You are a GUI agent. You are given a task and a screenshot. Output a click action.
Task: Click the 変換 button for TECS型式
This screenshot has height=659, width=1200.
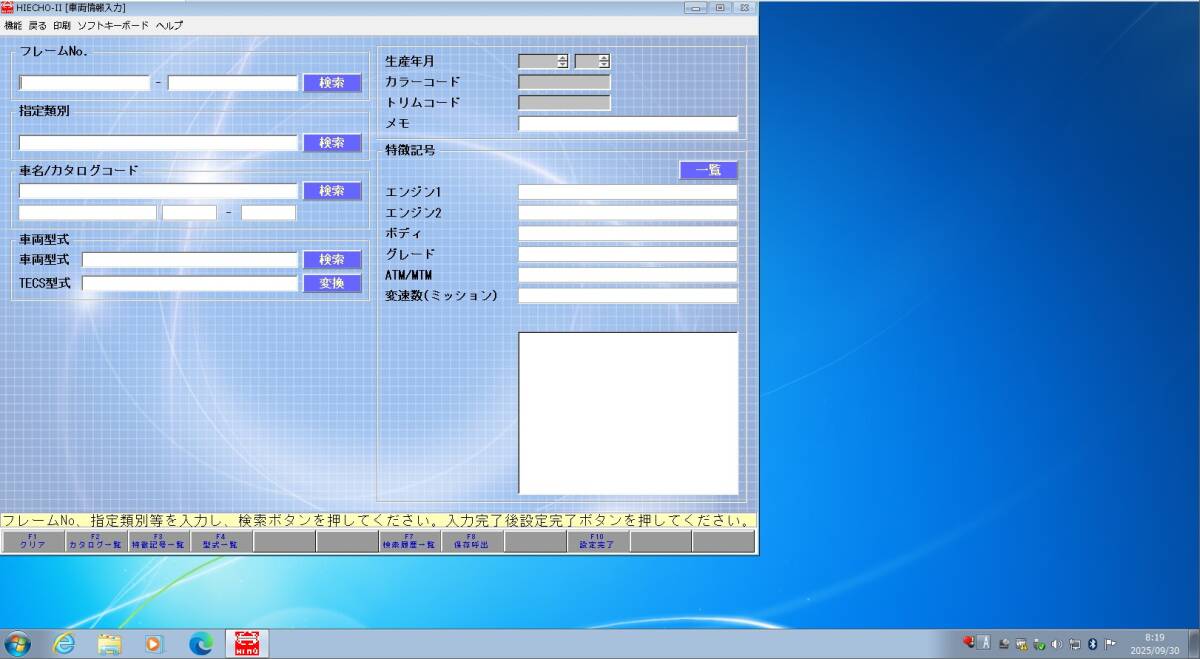332,283
